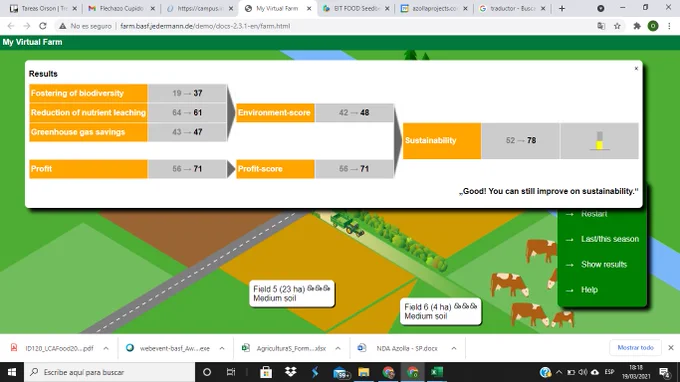Expand options for AgriculturaS_Form xlsx download
This screenshot has height=382, width=680.
point(338,348)
